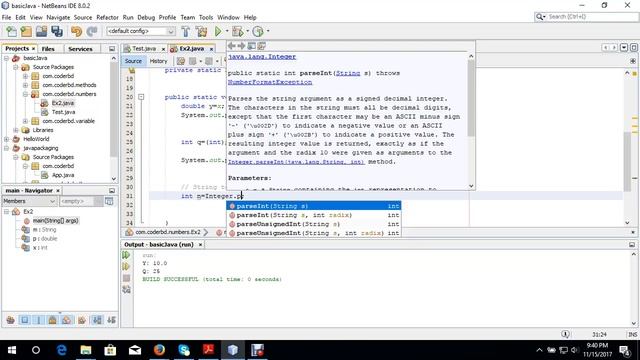Click the Navigator filters panel icon
The image size is (640, 360).
(109, 201)
